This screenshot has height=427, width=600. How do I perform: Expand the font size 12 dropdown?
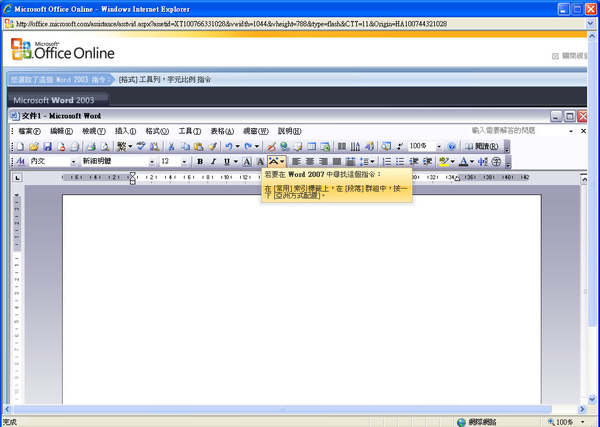coord(184,162)
